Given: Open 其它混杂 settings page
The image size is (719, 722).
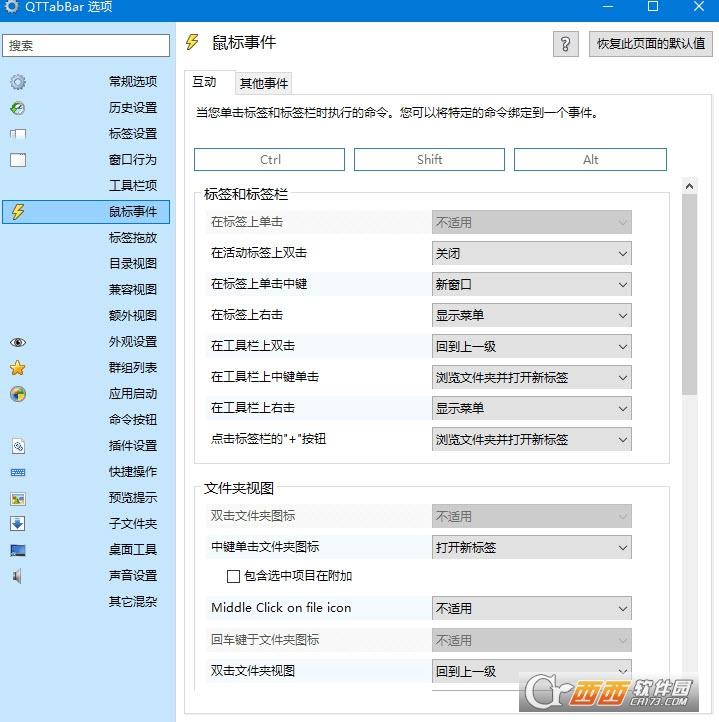Looking at the screenshot, I should [86, 602].
